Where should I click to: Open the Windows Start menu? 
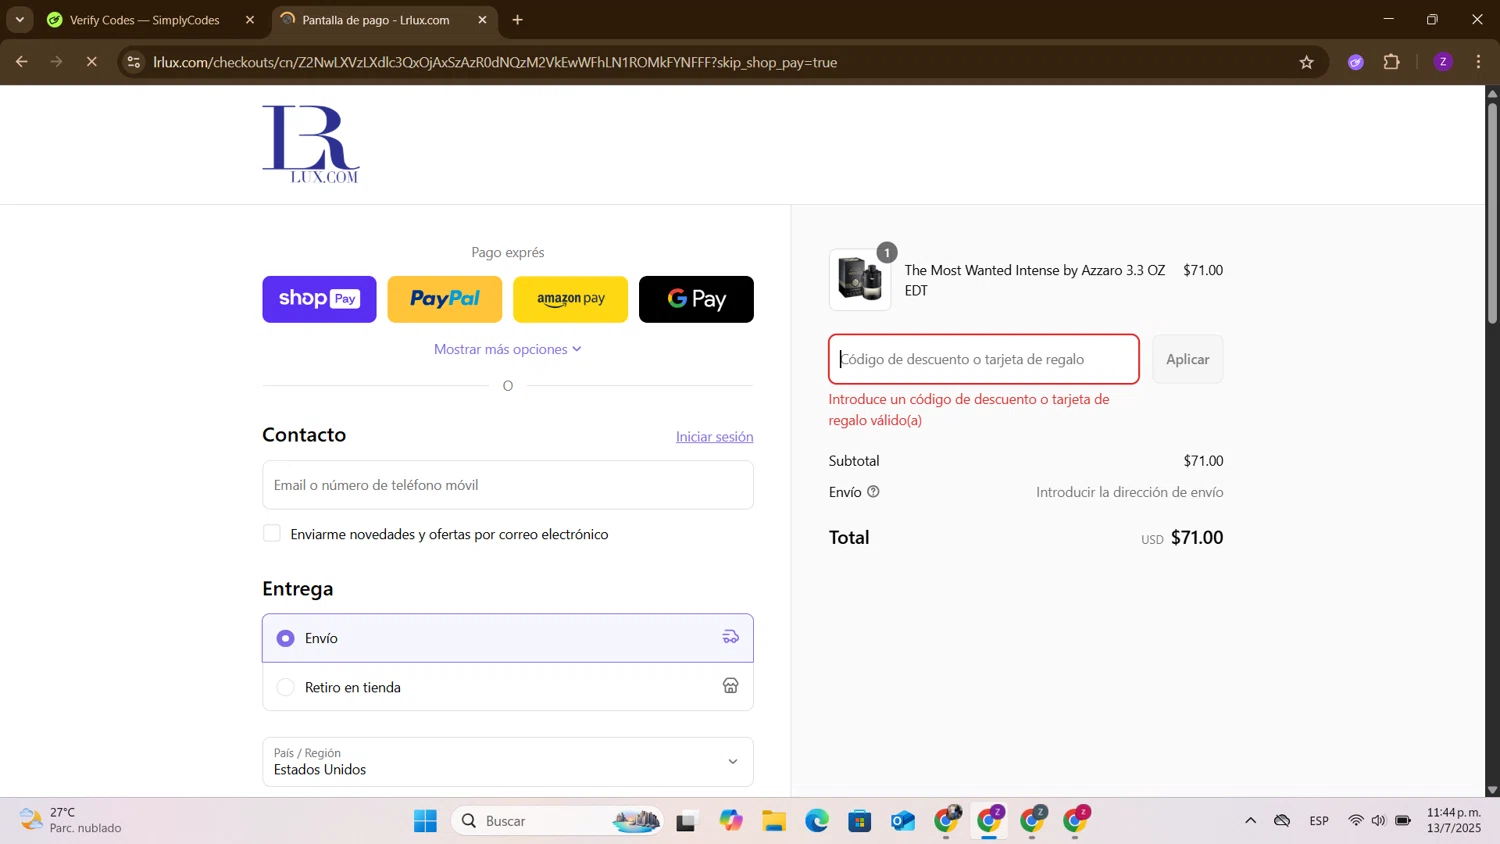[x=425, y=821]
